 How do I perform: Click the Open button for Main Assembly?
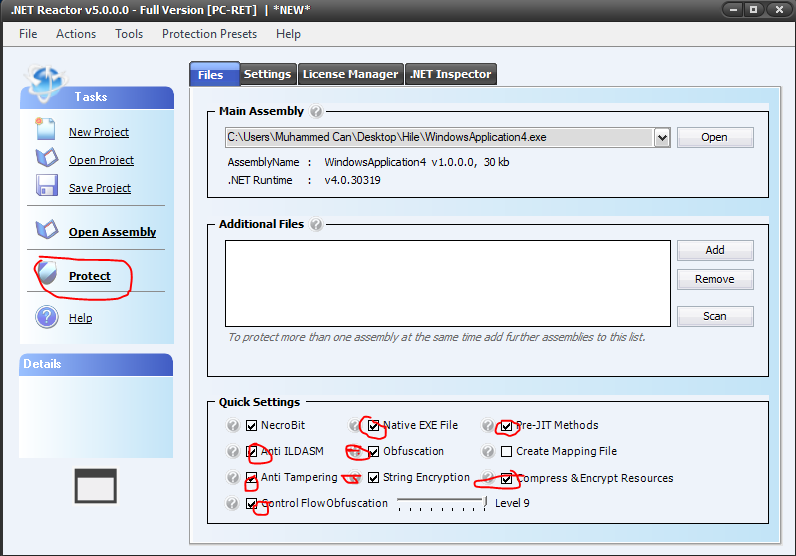(x=715, y=138)
